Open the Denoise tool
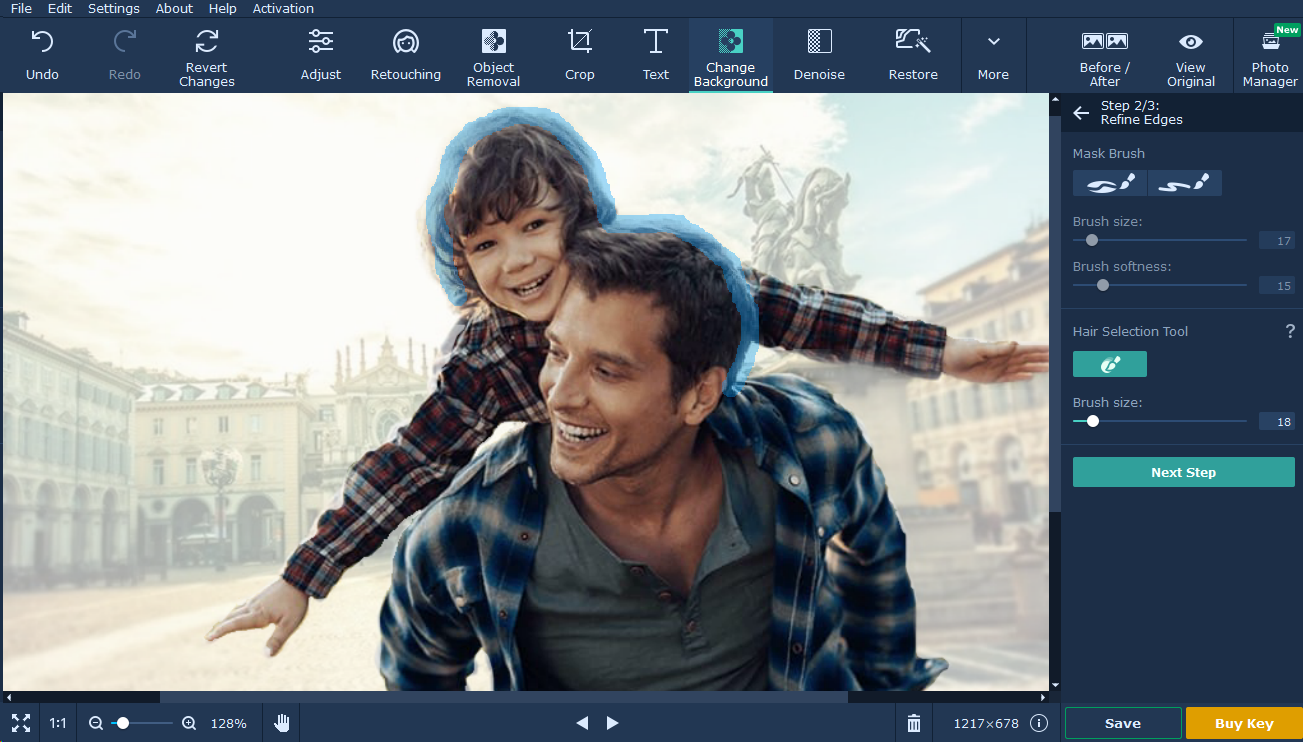 (820, 55)
